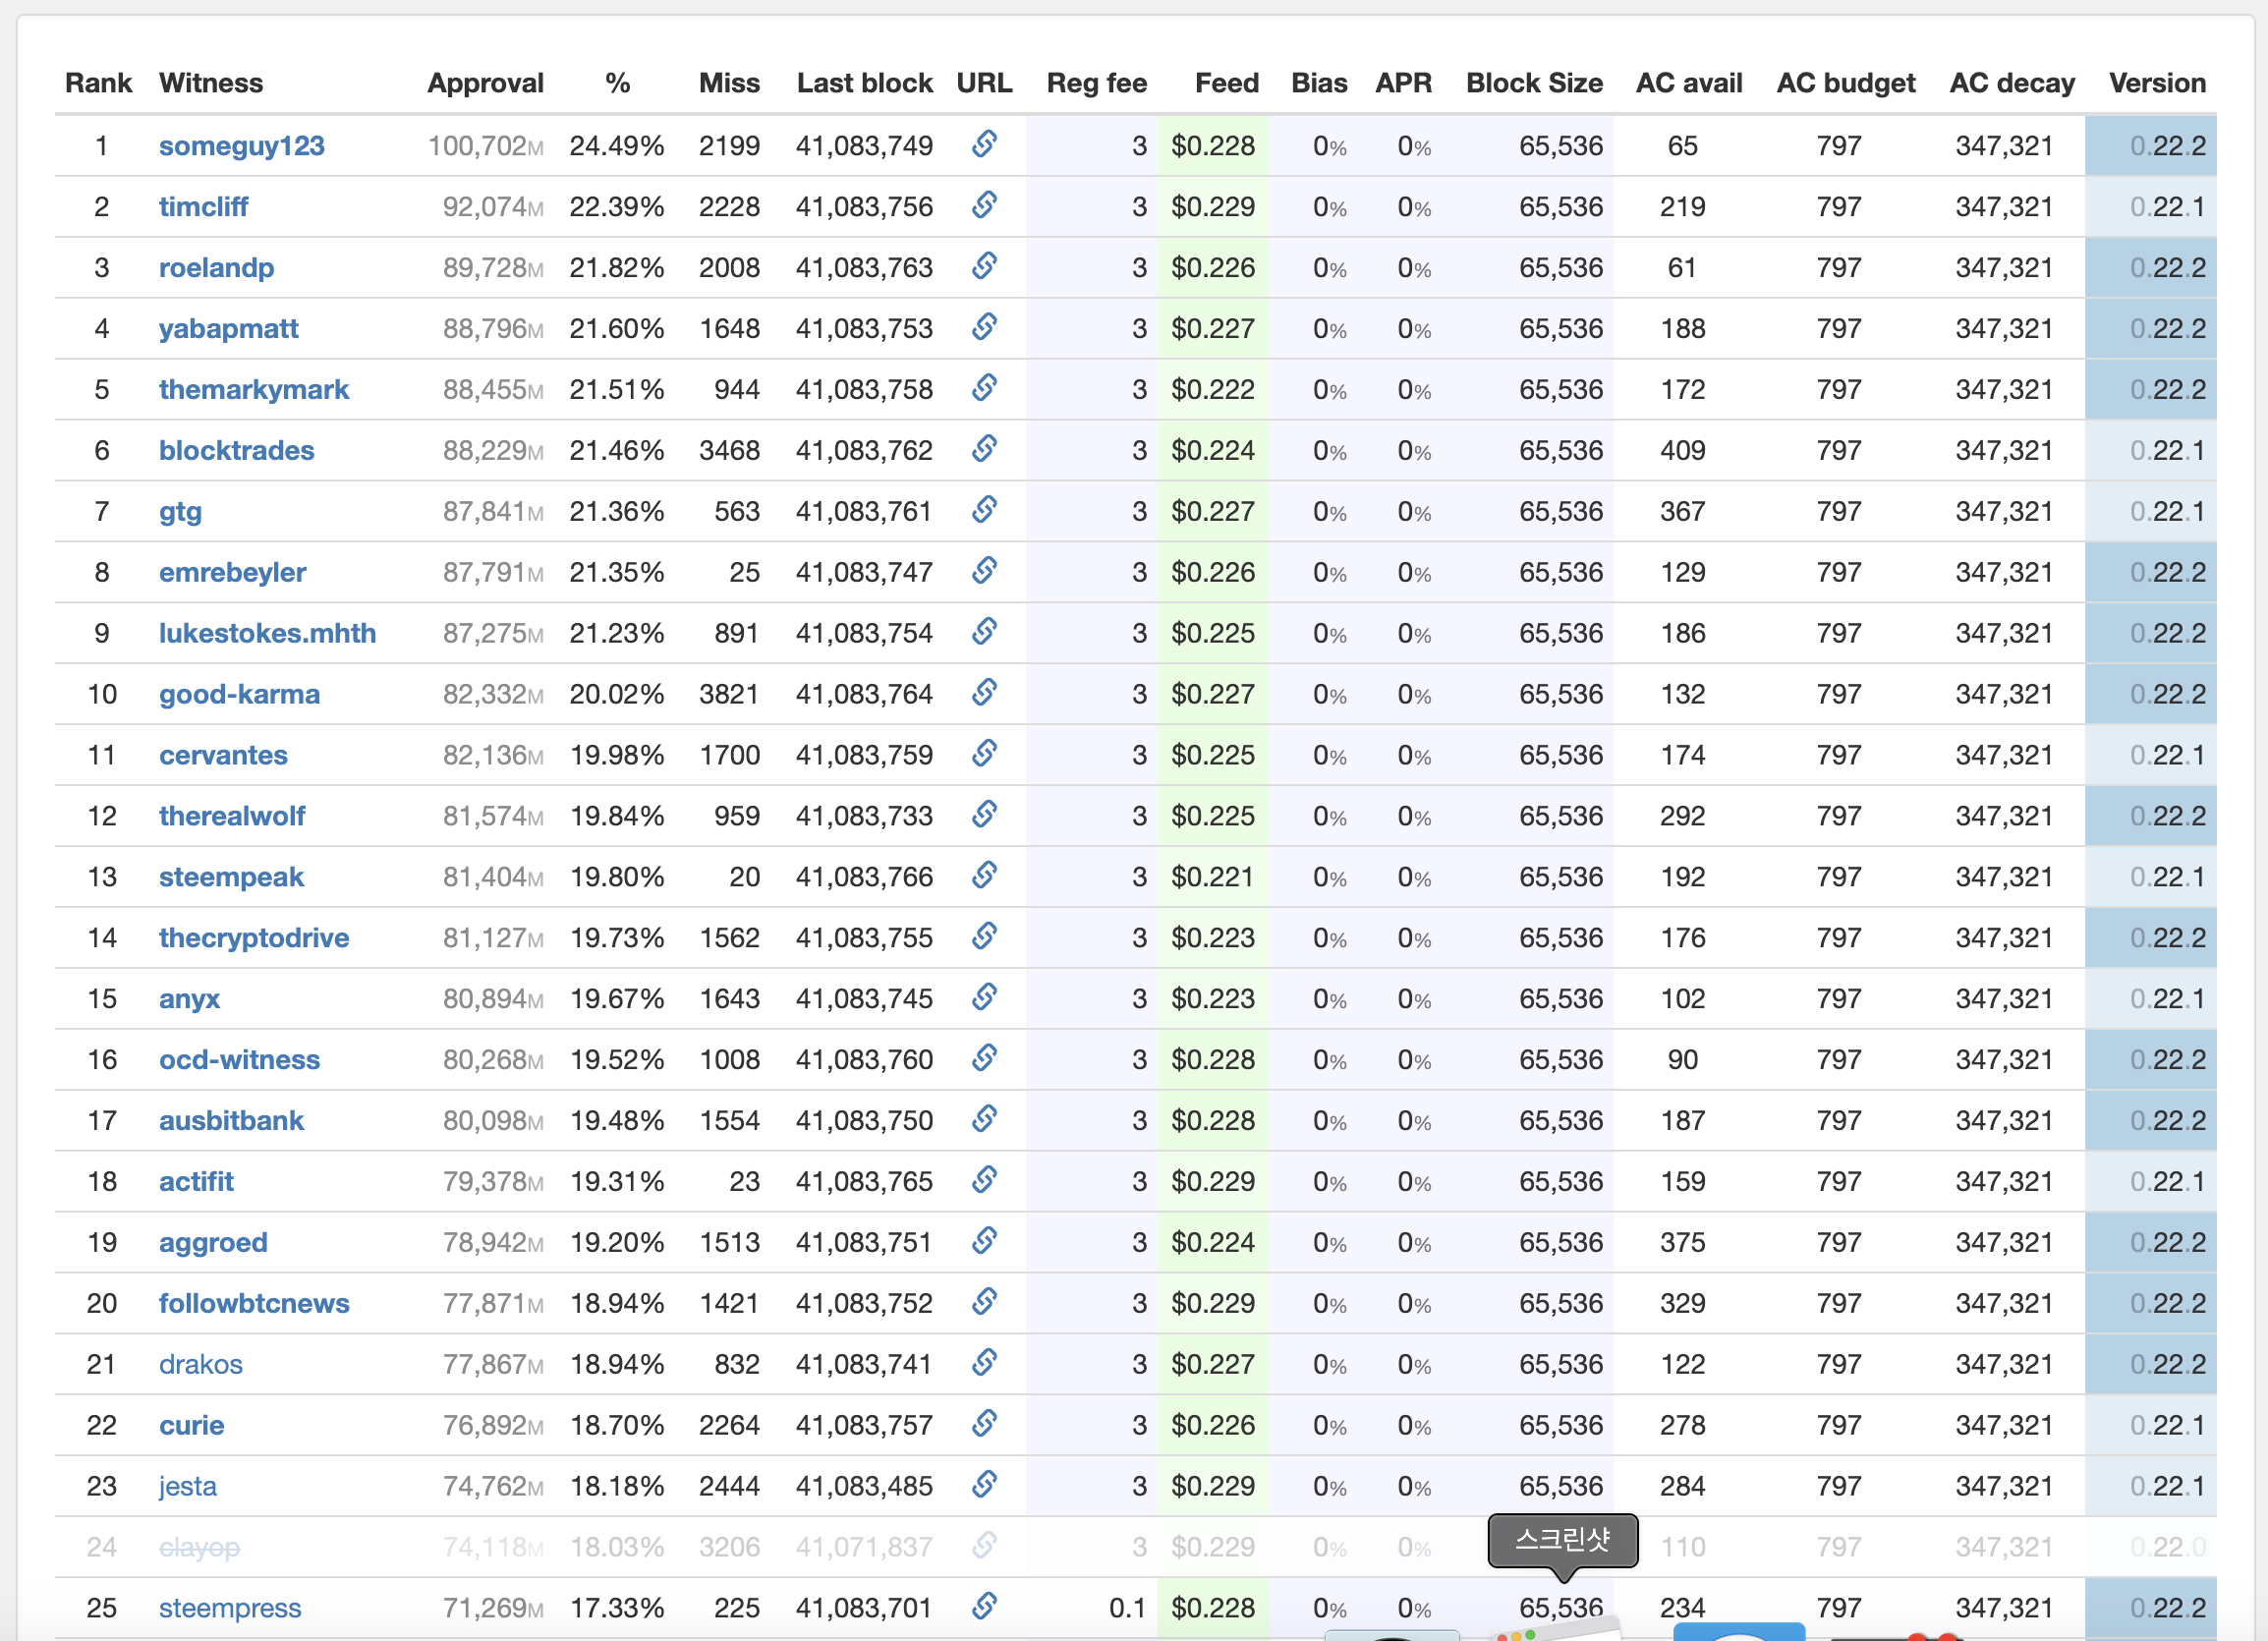Click the Witness column header

click(211, 83)
